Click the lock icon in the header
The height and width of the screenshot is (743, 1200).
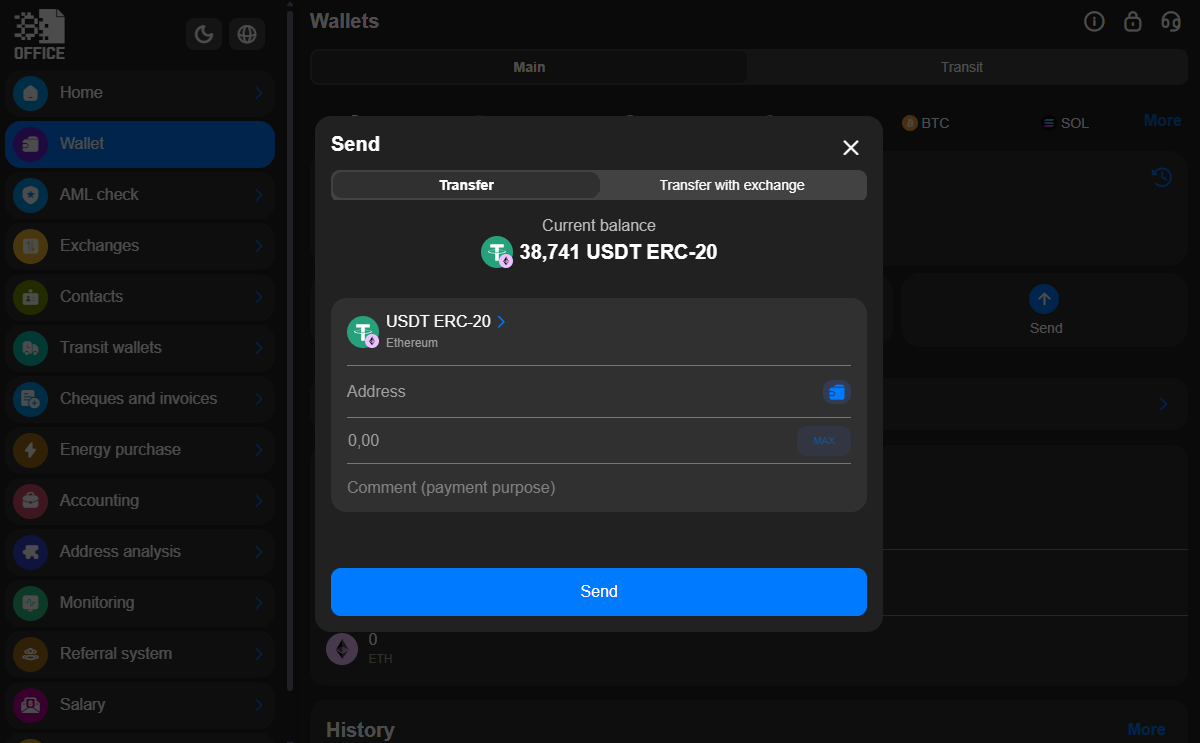pos(1132,21)
